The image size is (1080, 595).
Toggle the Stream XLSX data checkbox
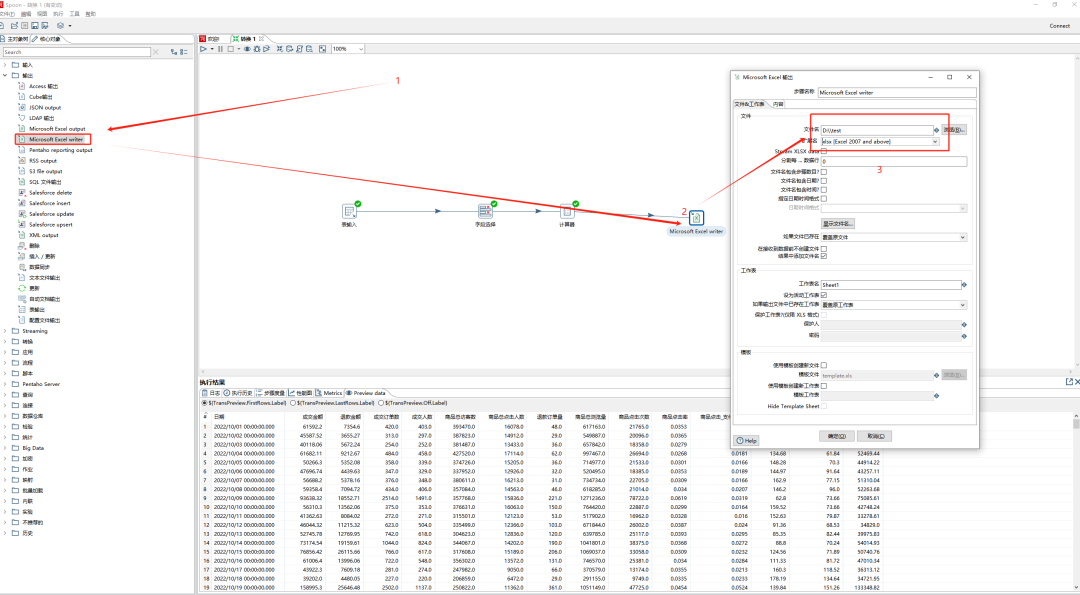824,151
